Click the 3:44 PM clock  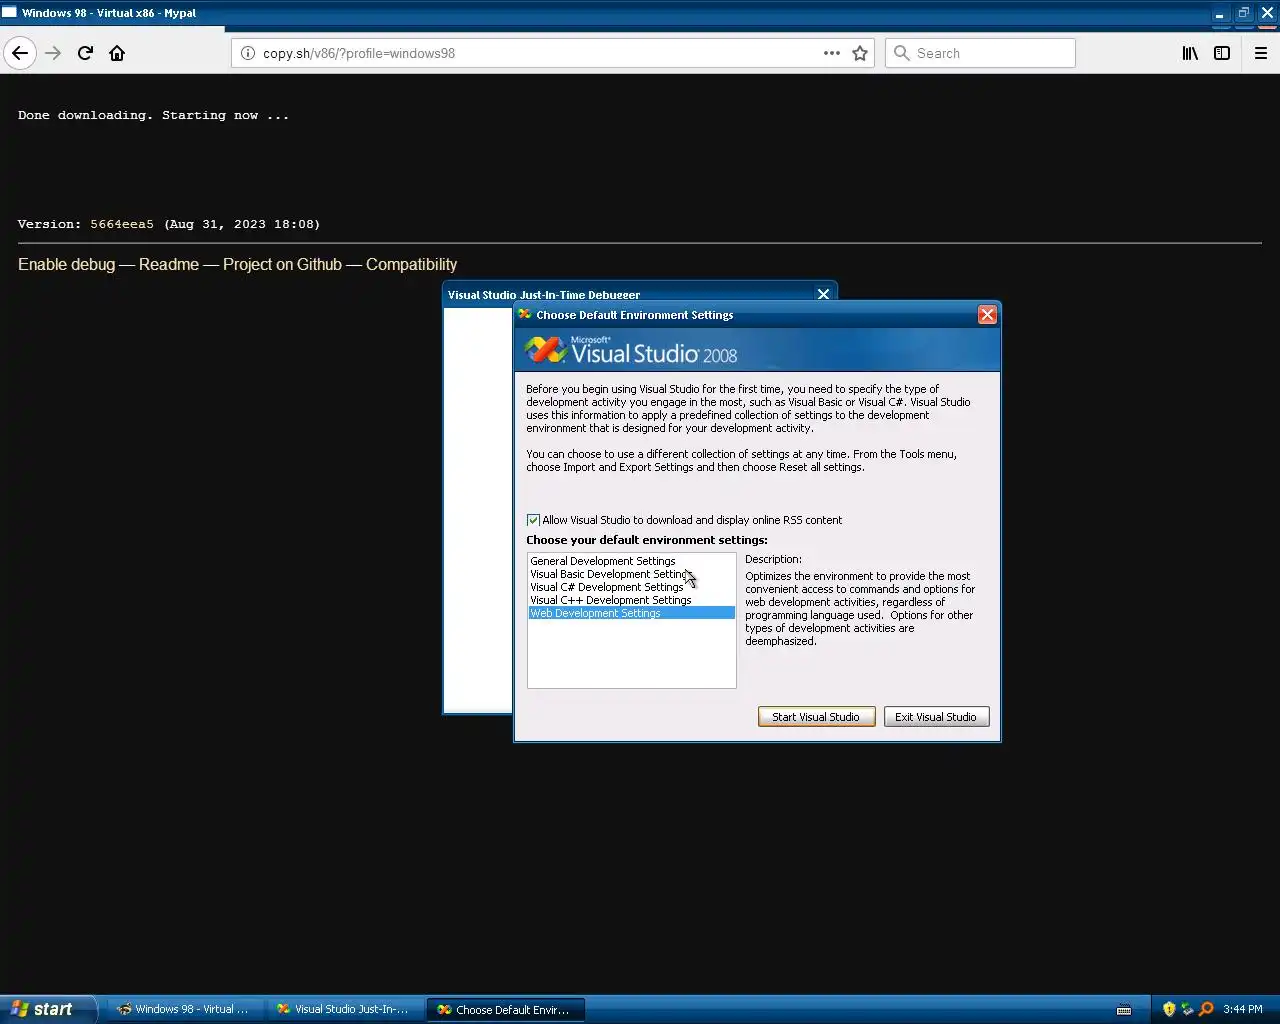1243,1009
